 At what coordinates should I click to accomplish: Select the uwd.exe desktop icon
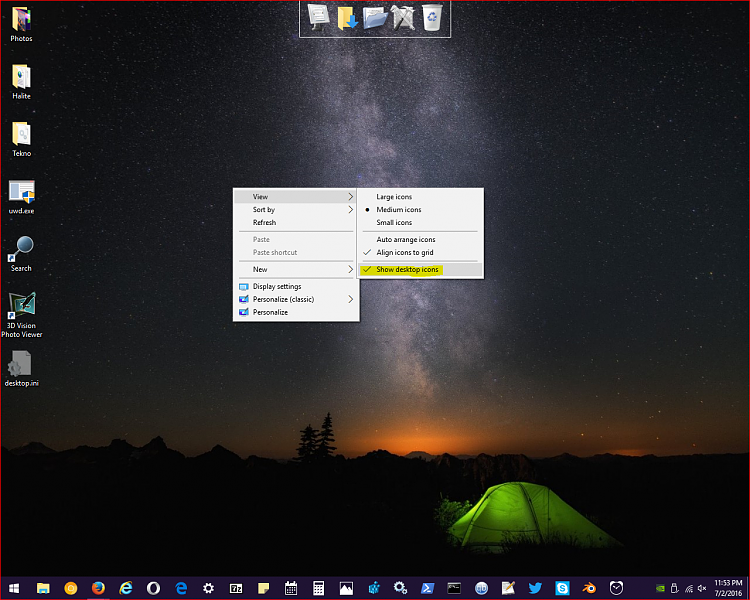(22, 197)
